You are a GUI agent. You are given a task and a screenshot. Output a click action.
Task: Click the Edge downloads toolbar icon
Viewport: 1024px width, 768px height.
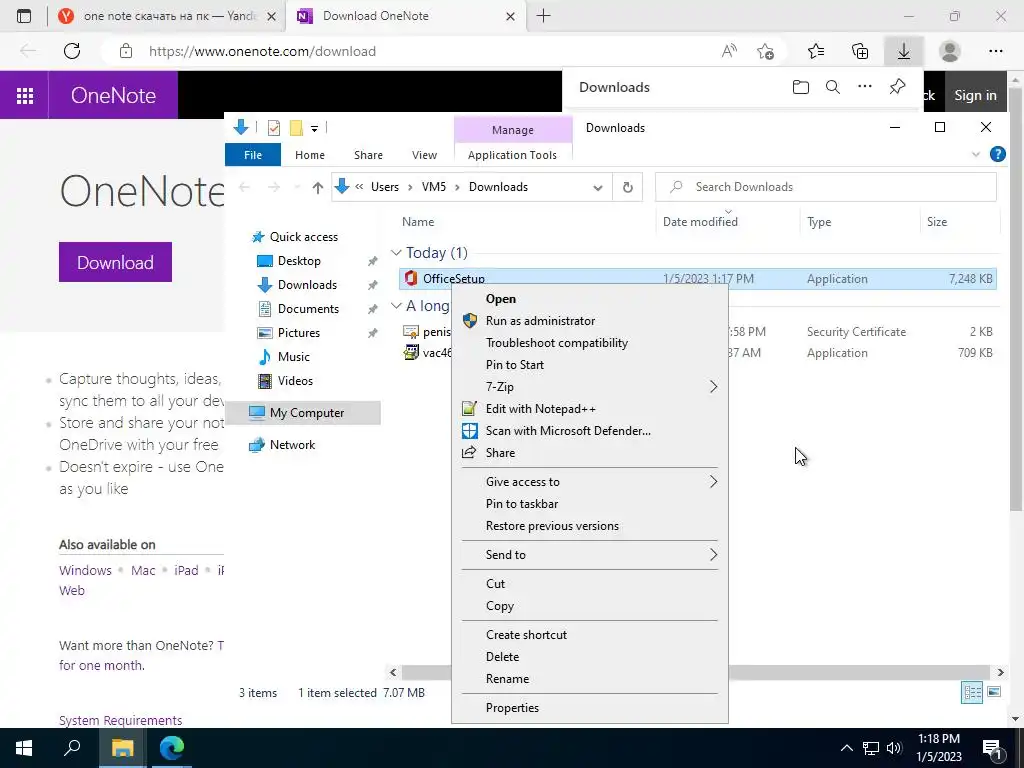click(904, 51)
